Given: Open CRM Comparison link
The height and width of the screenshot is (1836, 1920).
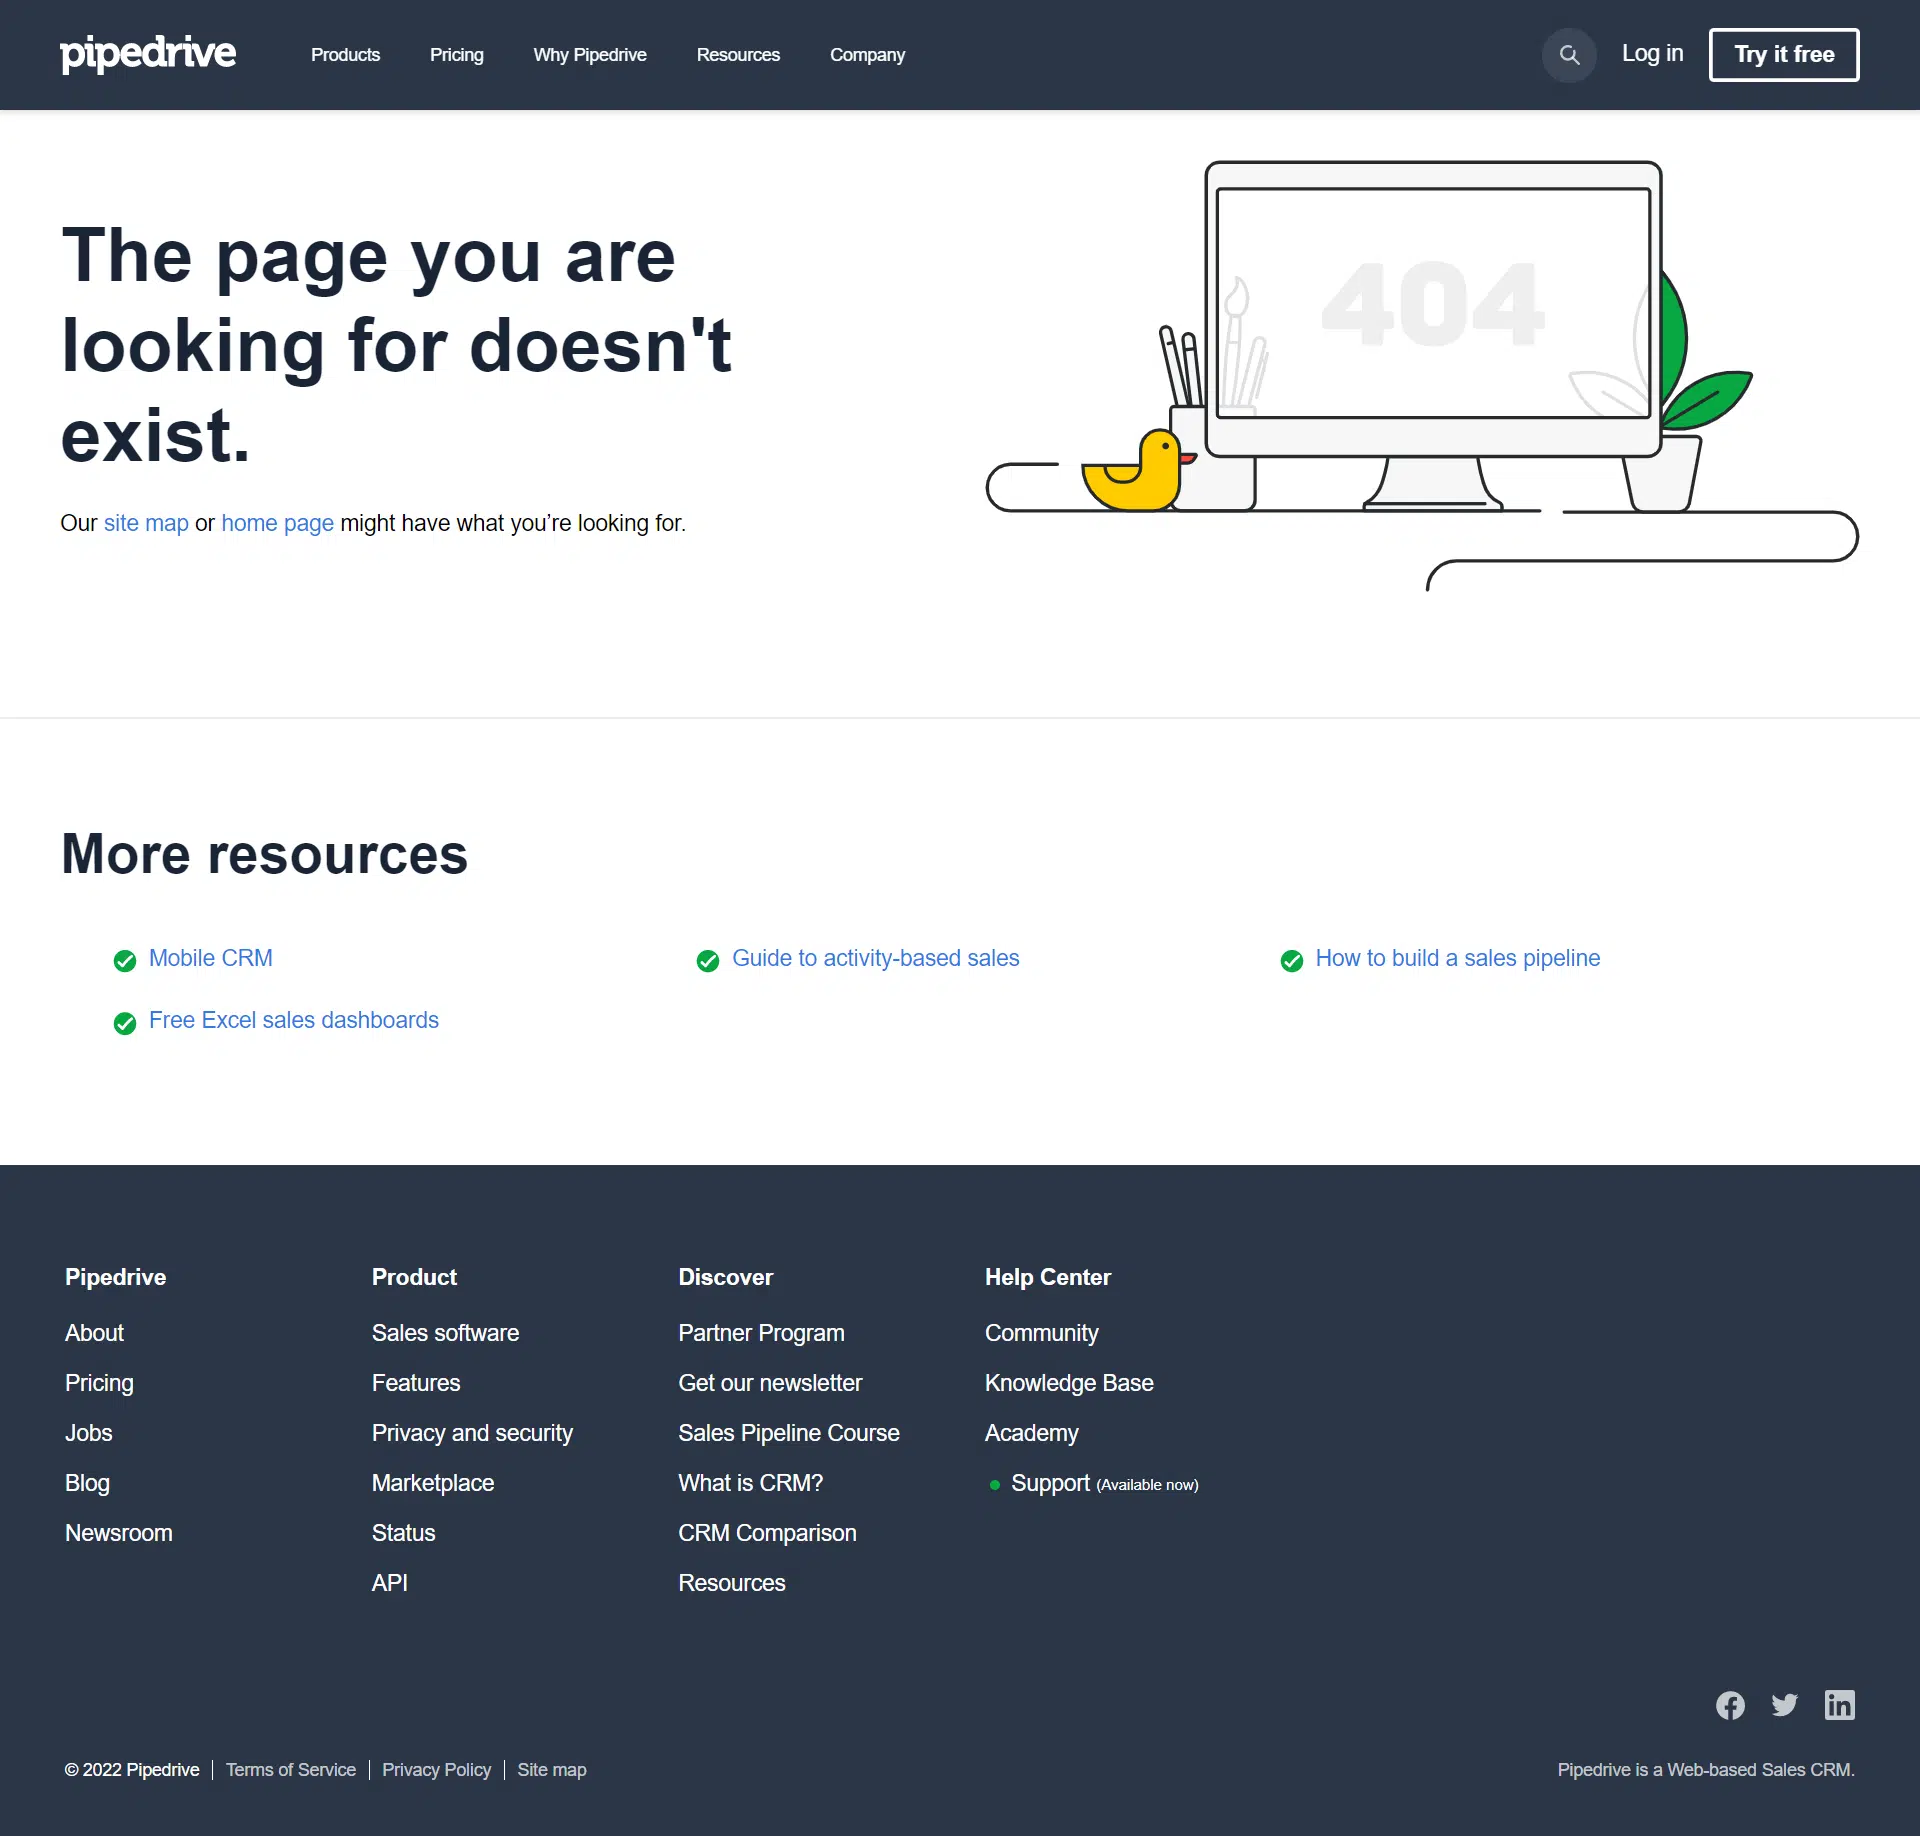Looking at the screenshot, I should point(767,1533).
